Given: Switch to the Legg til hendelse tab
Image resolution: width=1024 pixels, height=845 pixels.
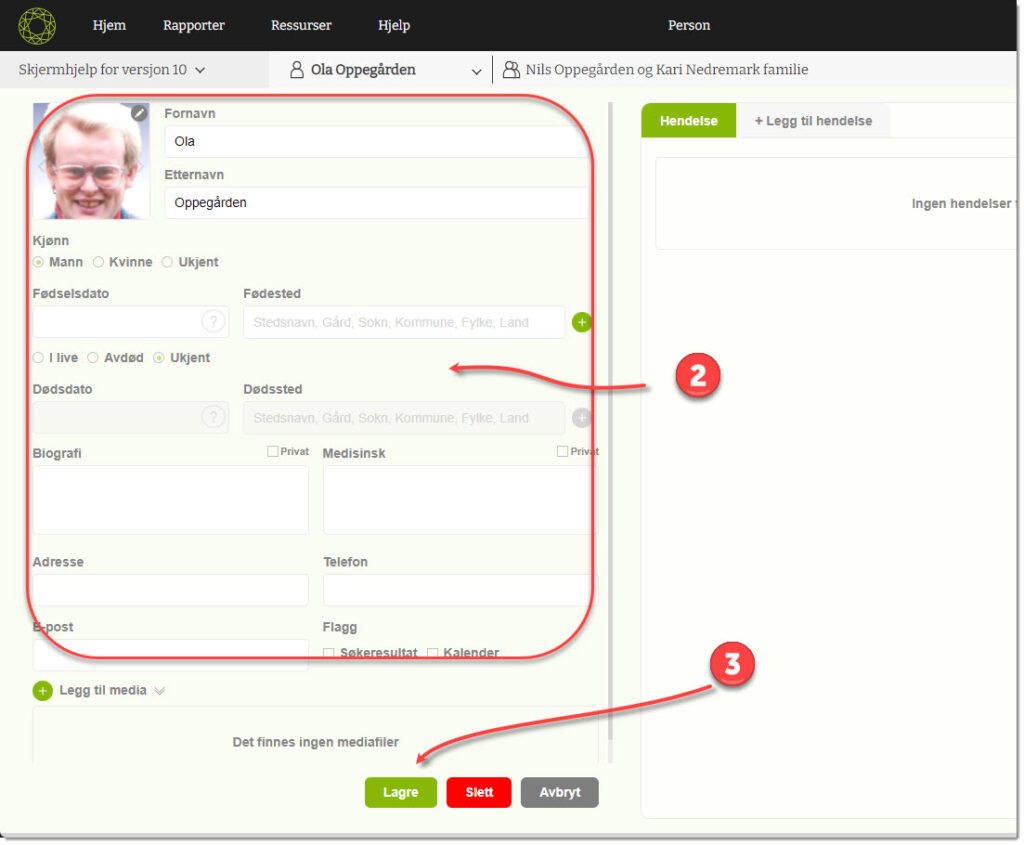Looking at the screenshot, I should [x=812, y=121].
